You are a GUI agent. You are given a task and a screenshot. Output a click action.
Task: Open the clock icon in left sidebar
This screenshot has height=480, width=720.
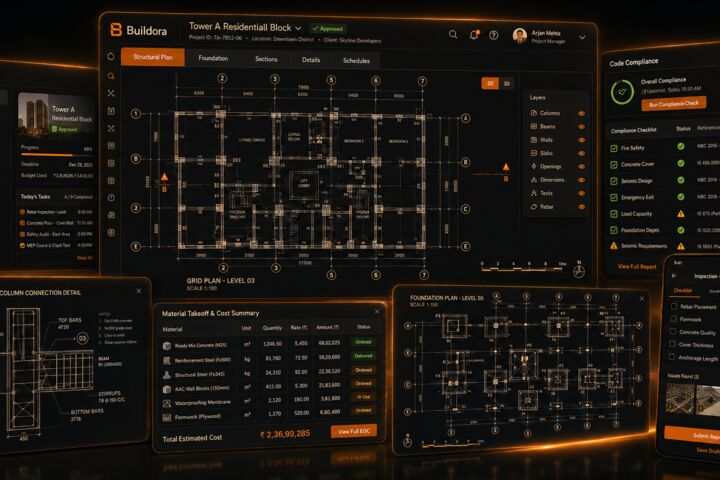point(111,198)
